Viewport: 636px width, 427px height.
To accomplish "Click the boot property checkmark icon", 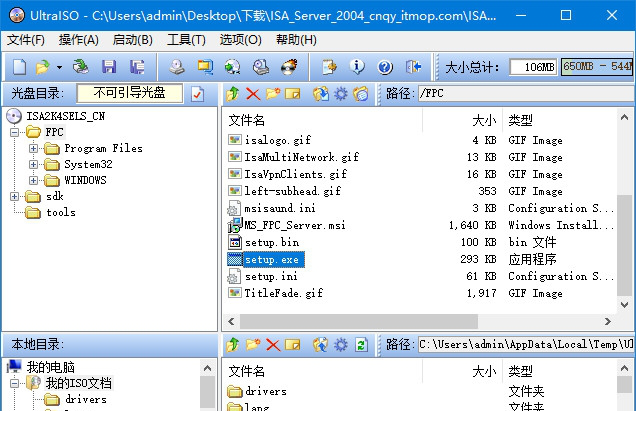I will (x=197, y=94).
